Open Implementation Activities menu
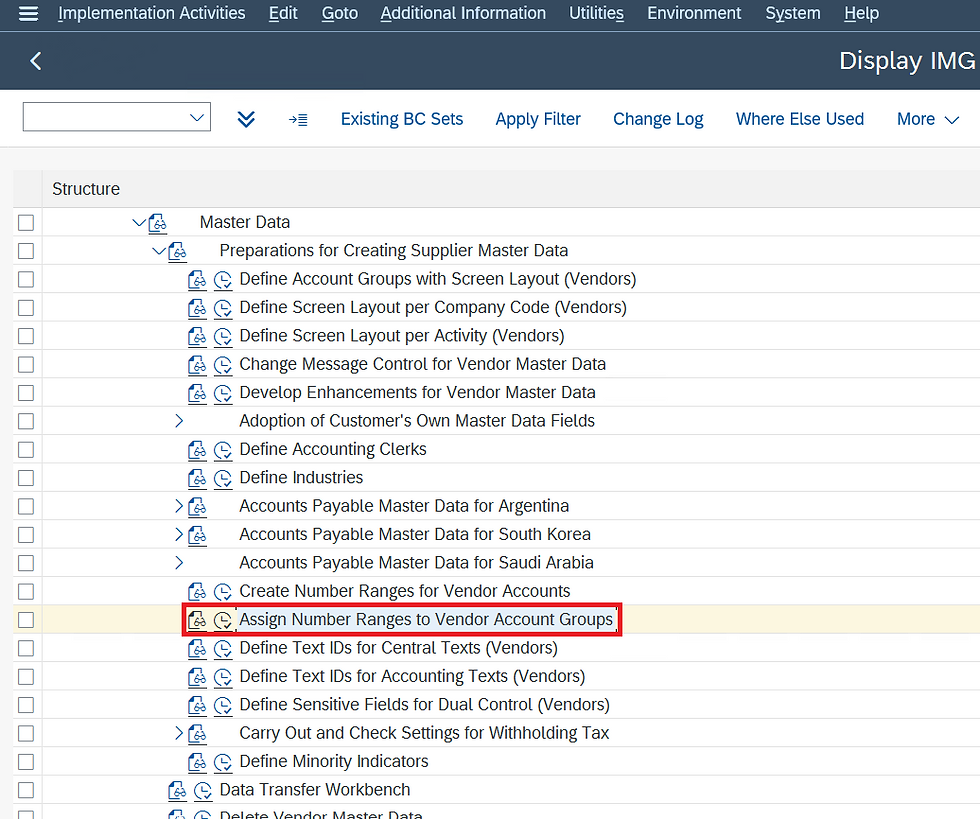 point(151,13)
